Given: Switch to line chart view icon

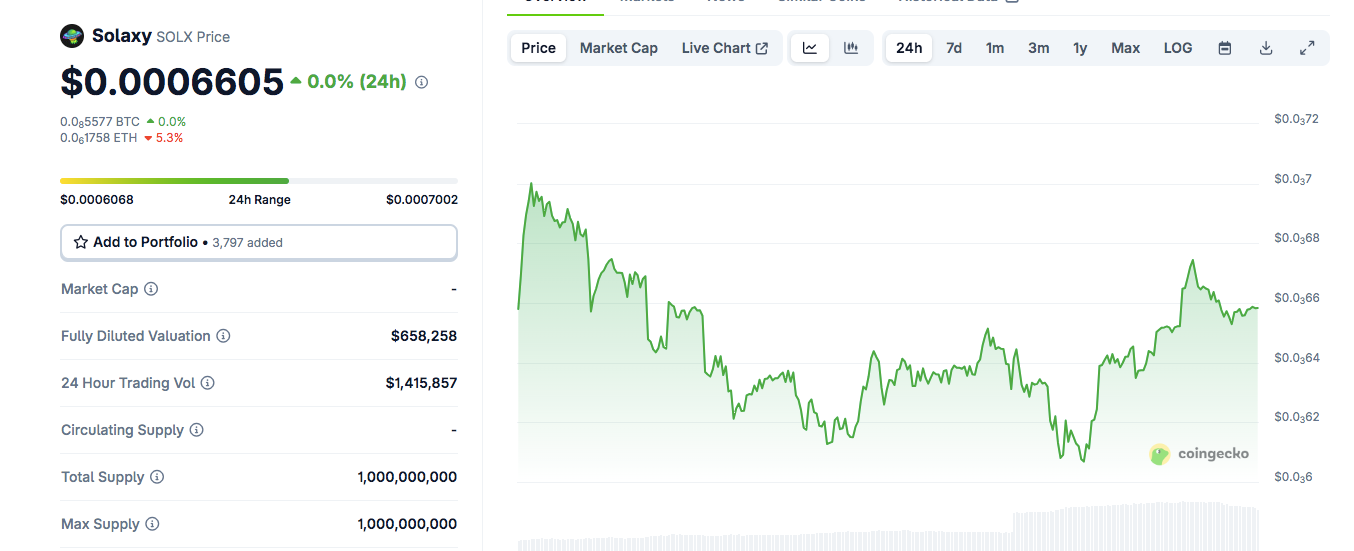Looking at the screenshot, I should (x=810, y=48).
